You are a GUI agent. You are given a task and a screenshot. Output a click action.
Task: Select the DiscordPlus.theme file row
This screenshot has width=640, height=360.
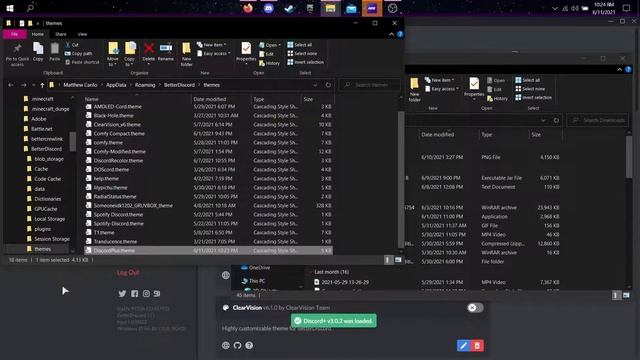coord(208,251)
